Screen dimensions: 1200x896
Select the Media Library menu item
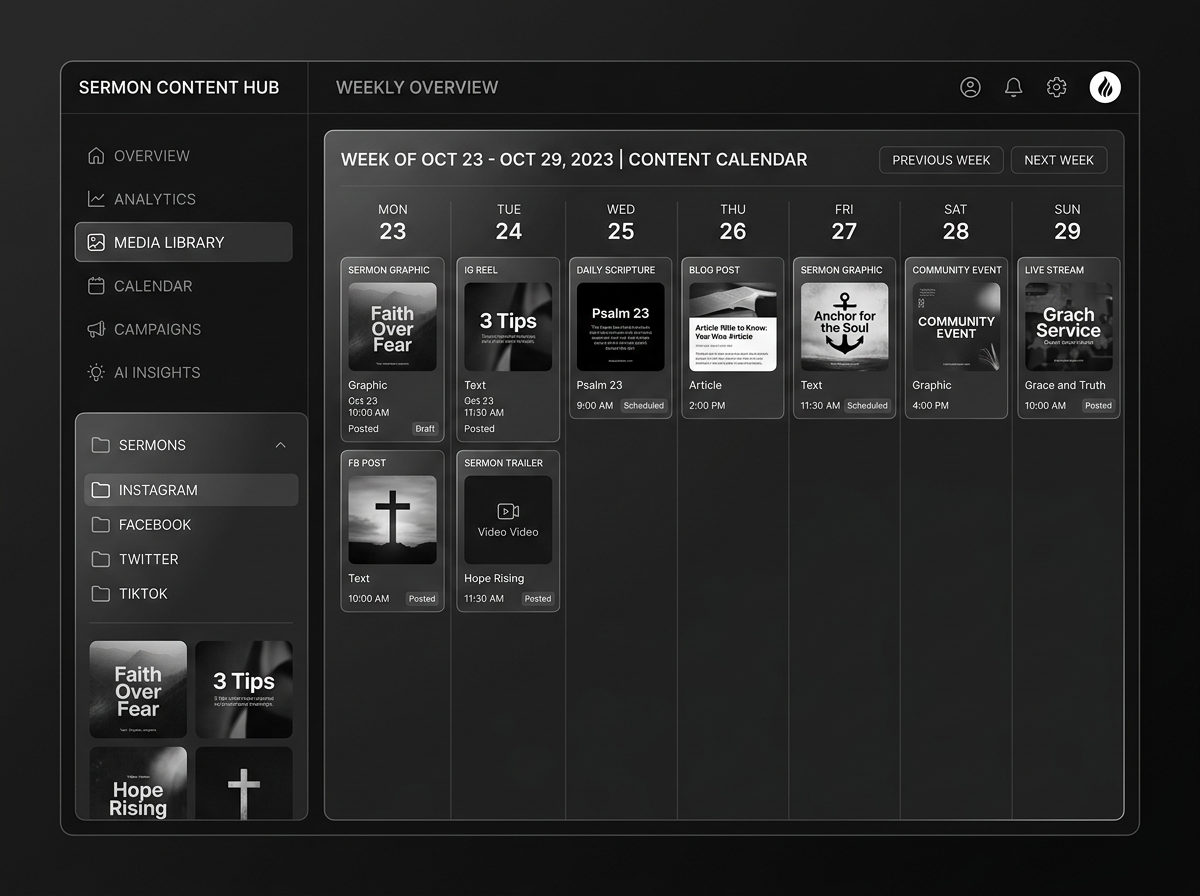[183, 242]
